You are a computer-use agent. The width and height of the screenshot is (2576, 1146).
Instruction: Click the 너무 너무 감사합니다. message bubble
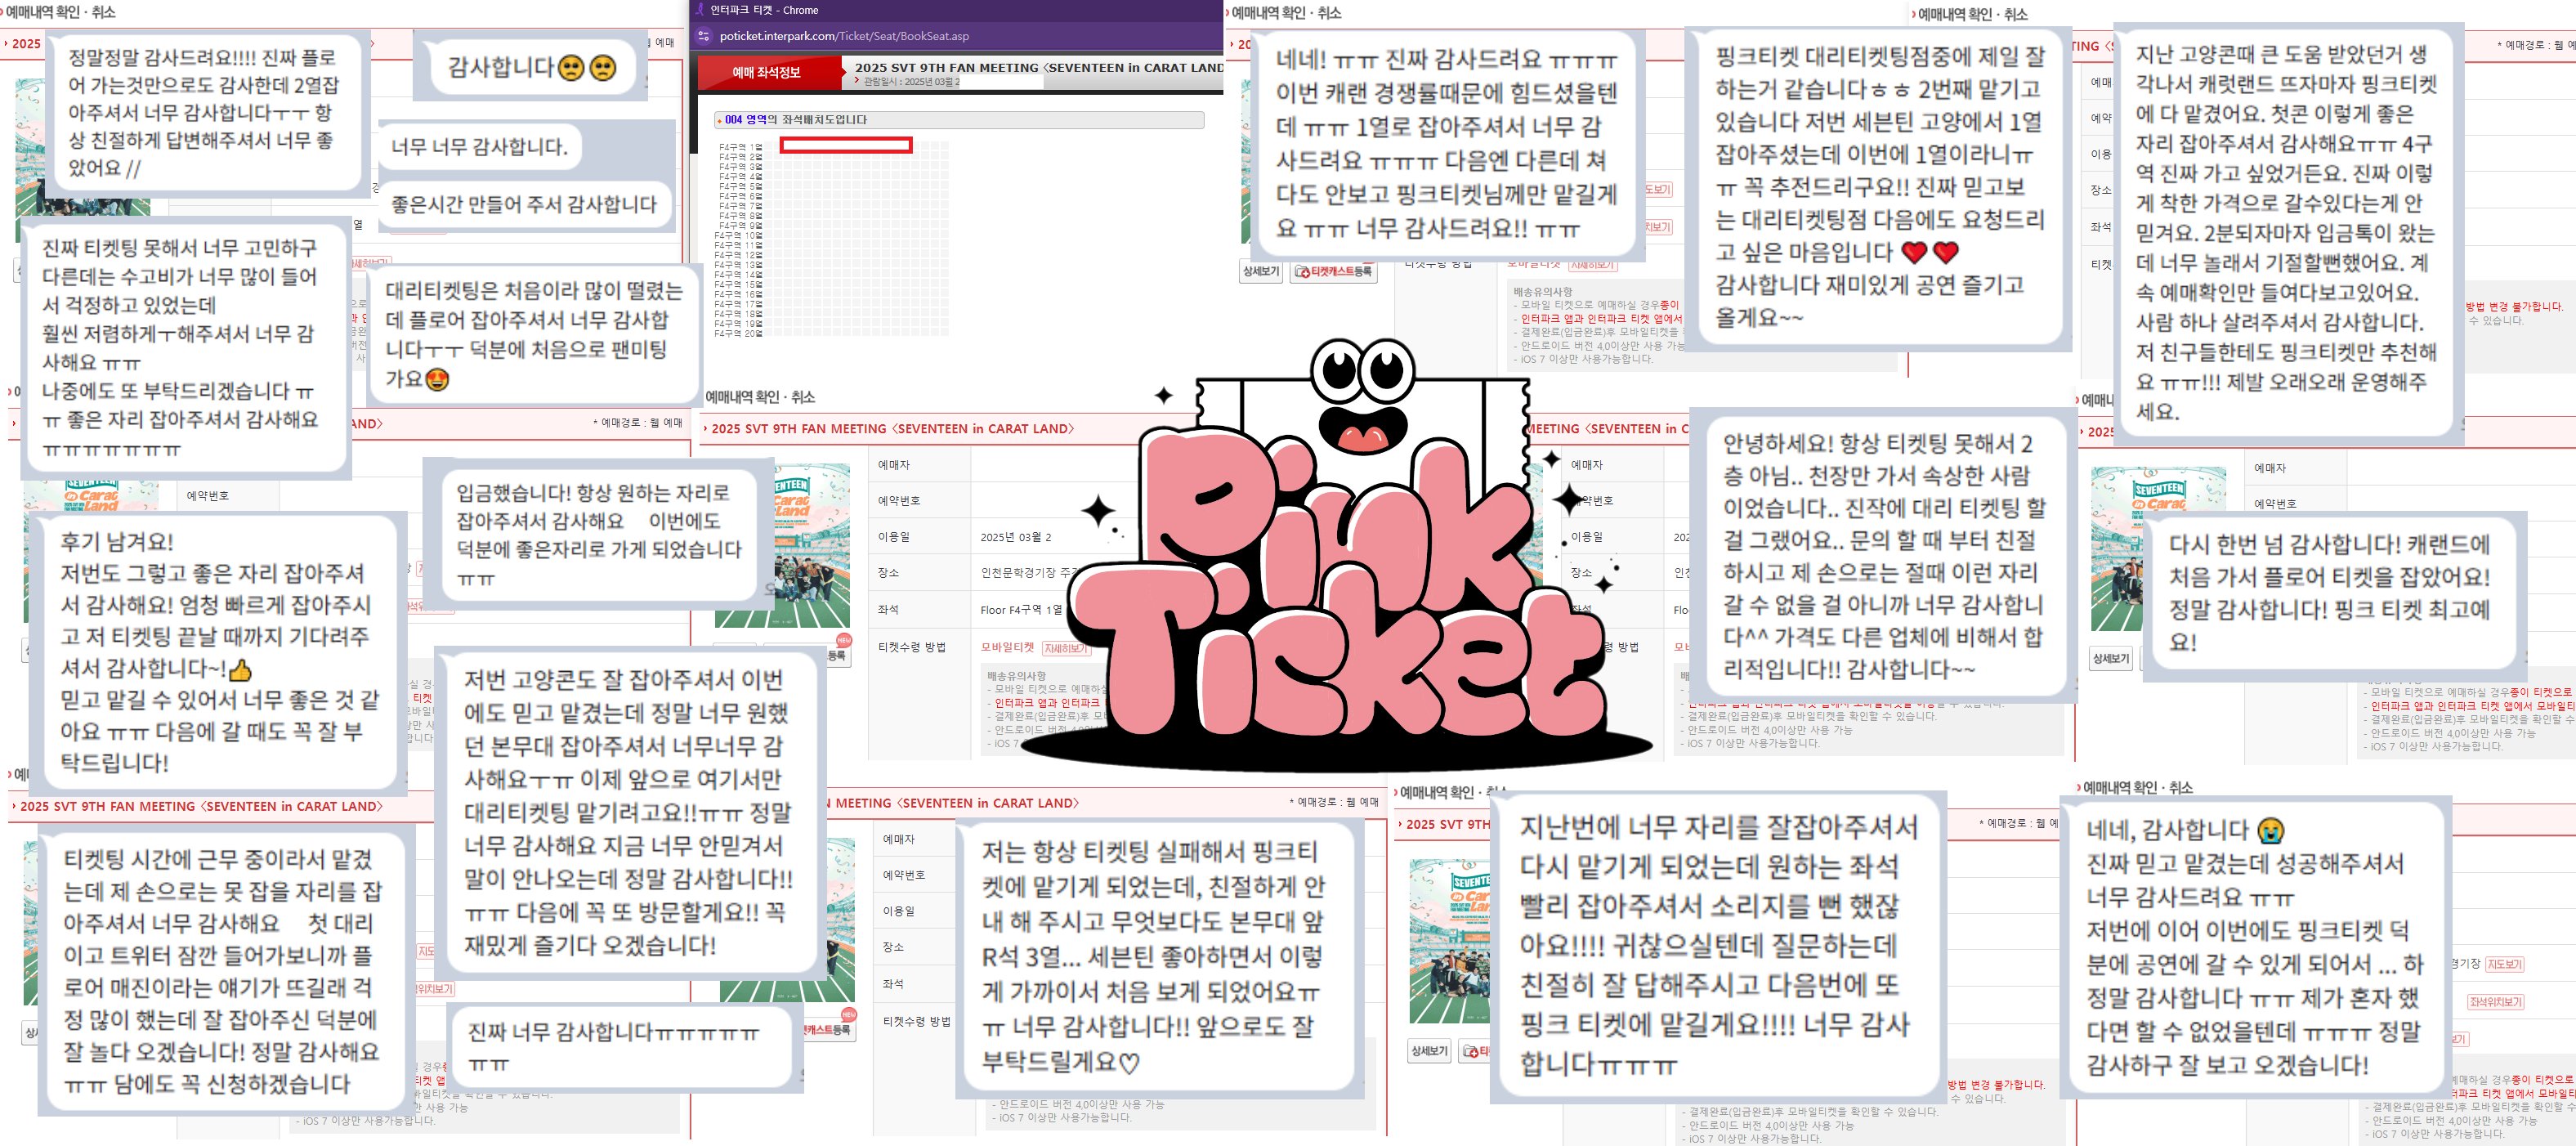coord(479,146)
